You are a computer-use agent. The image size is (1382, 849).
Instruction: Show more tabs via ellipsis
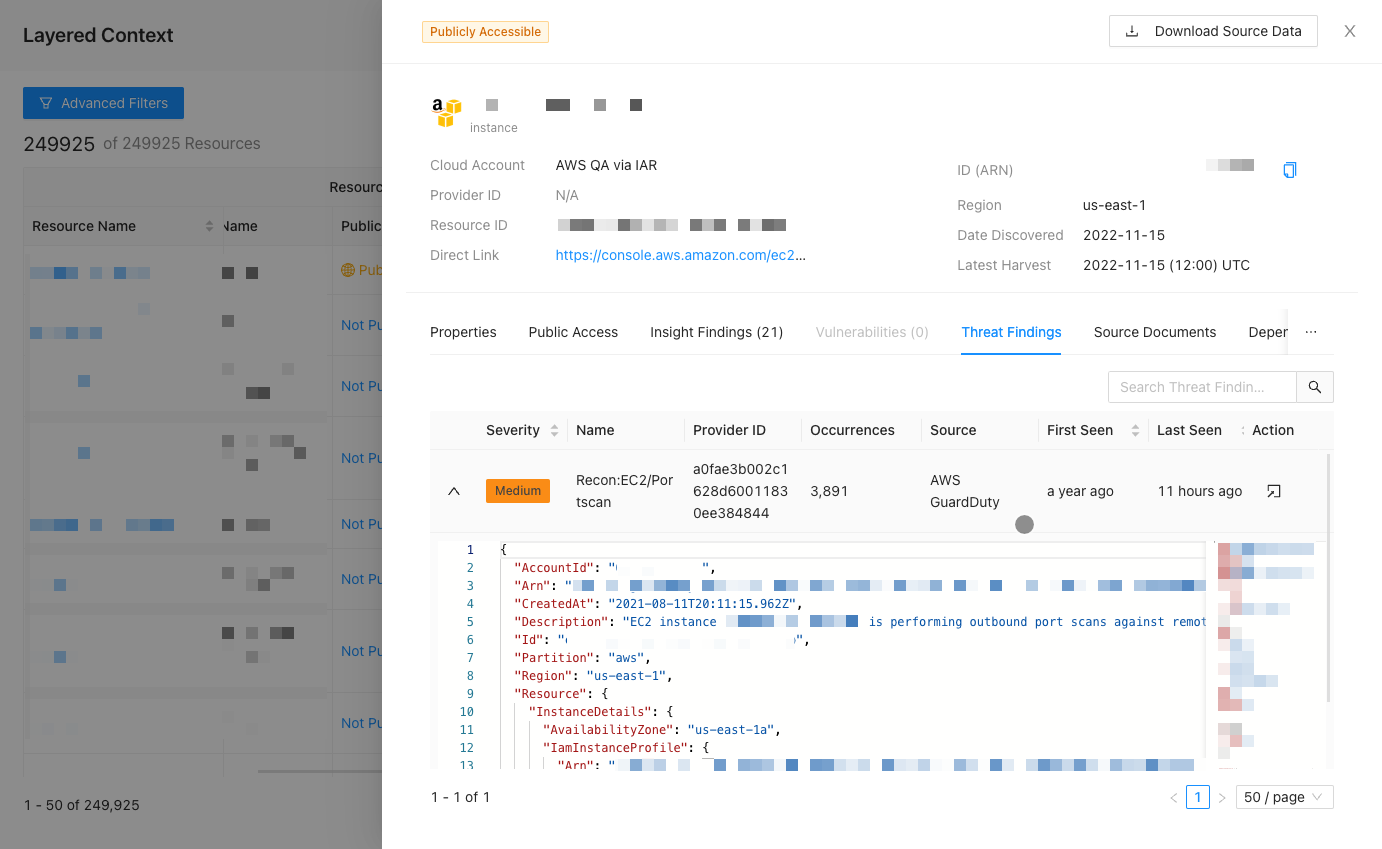coord(1311,332)
